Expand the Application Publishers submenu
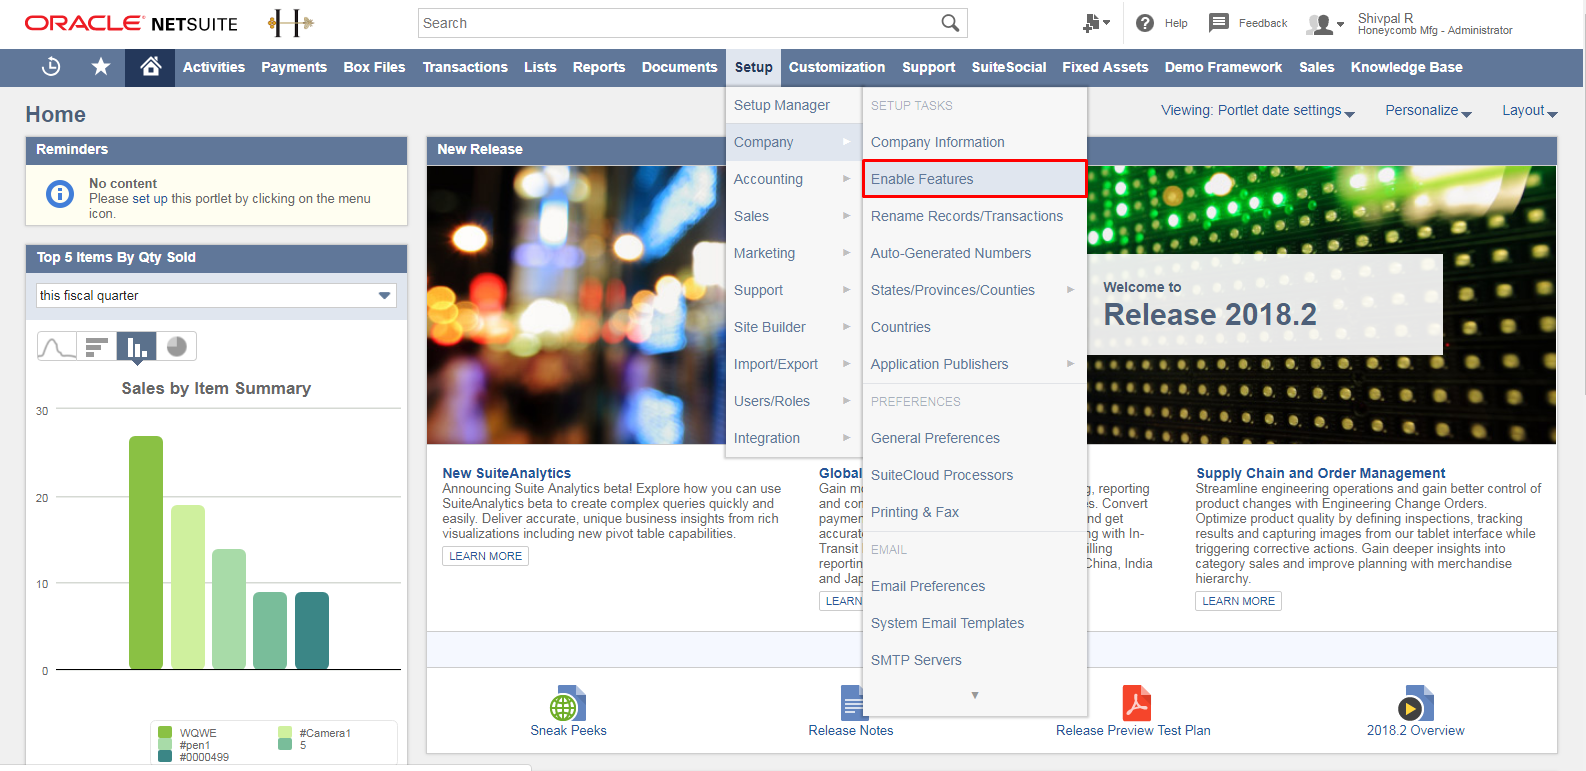The image size is (1586, 771). (974, 364)
